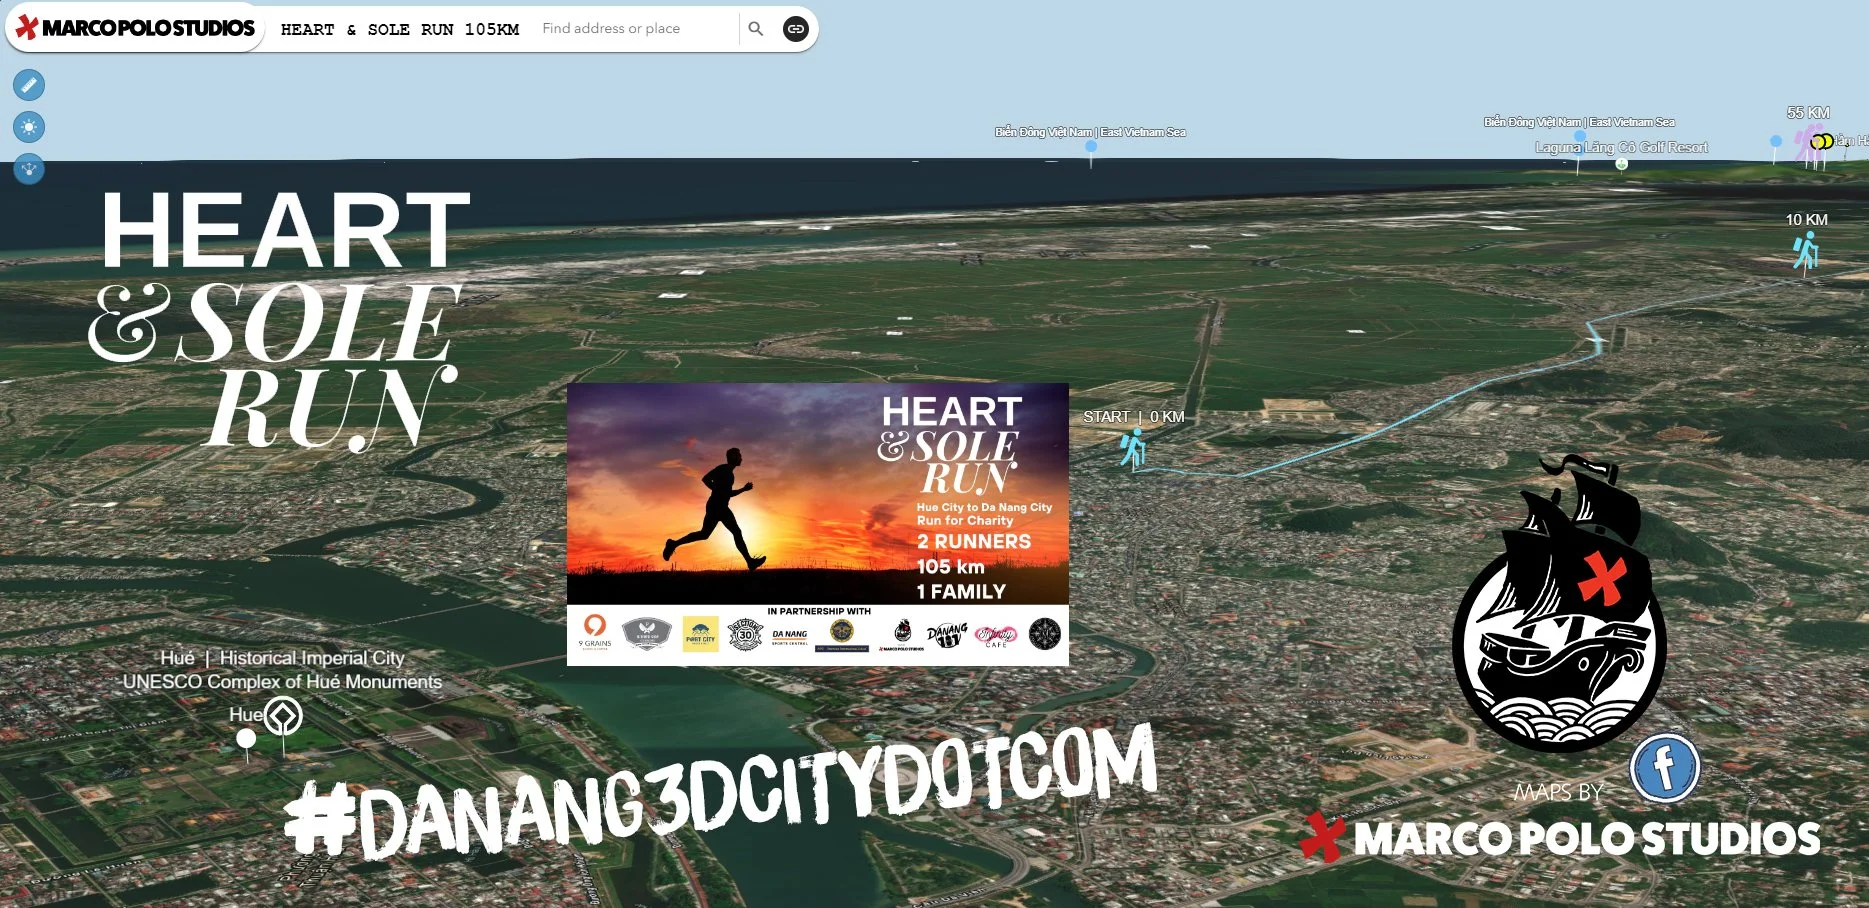Image resolution: width=1869 pixels, height=908 pixels.
Task: Click the '55 KM' label
Action: 1808,113
